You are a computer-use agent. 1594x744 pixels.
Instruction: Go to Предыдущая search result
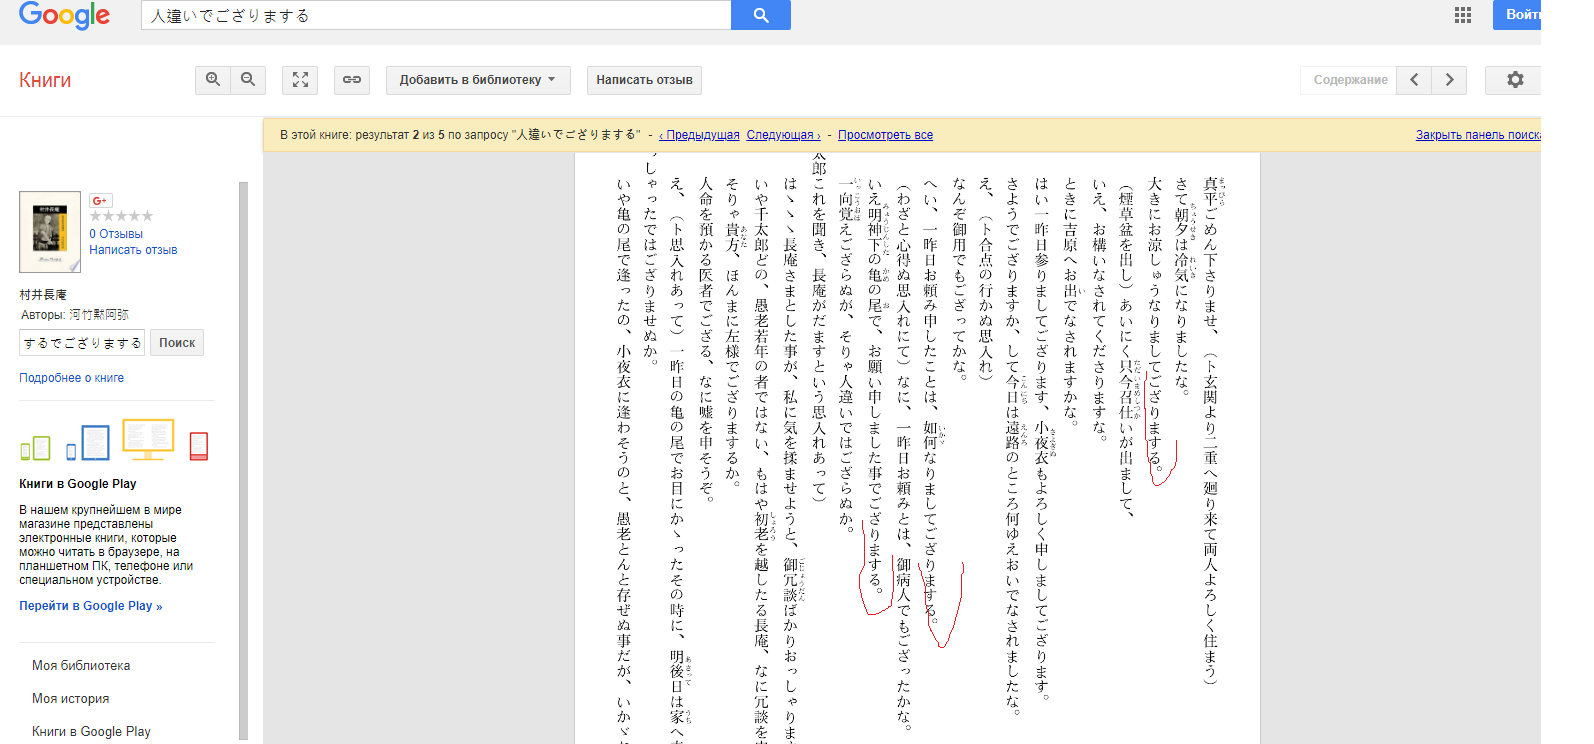coord(700,135)
